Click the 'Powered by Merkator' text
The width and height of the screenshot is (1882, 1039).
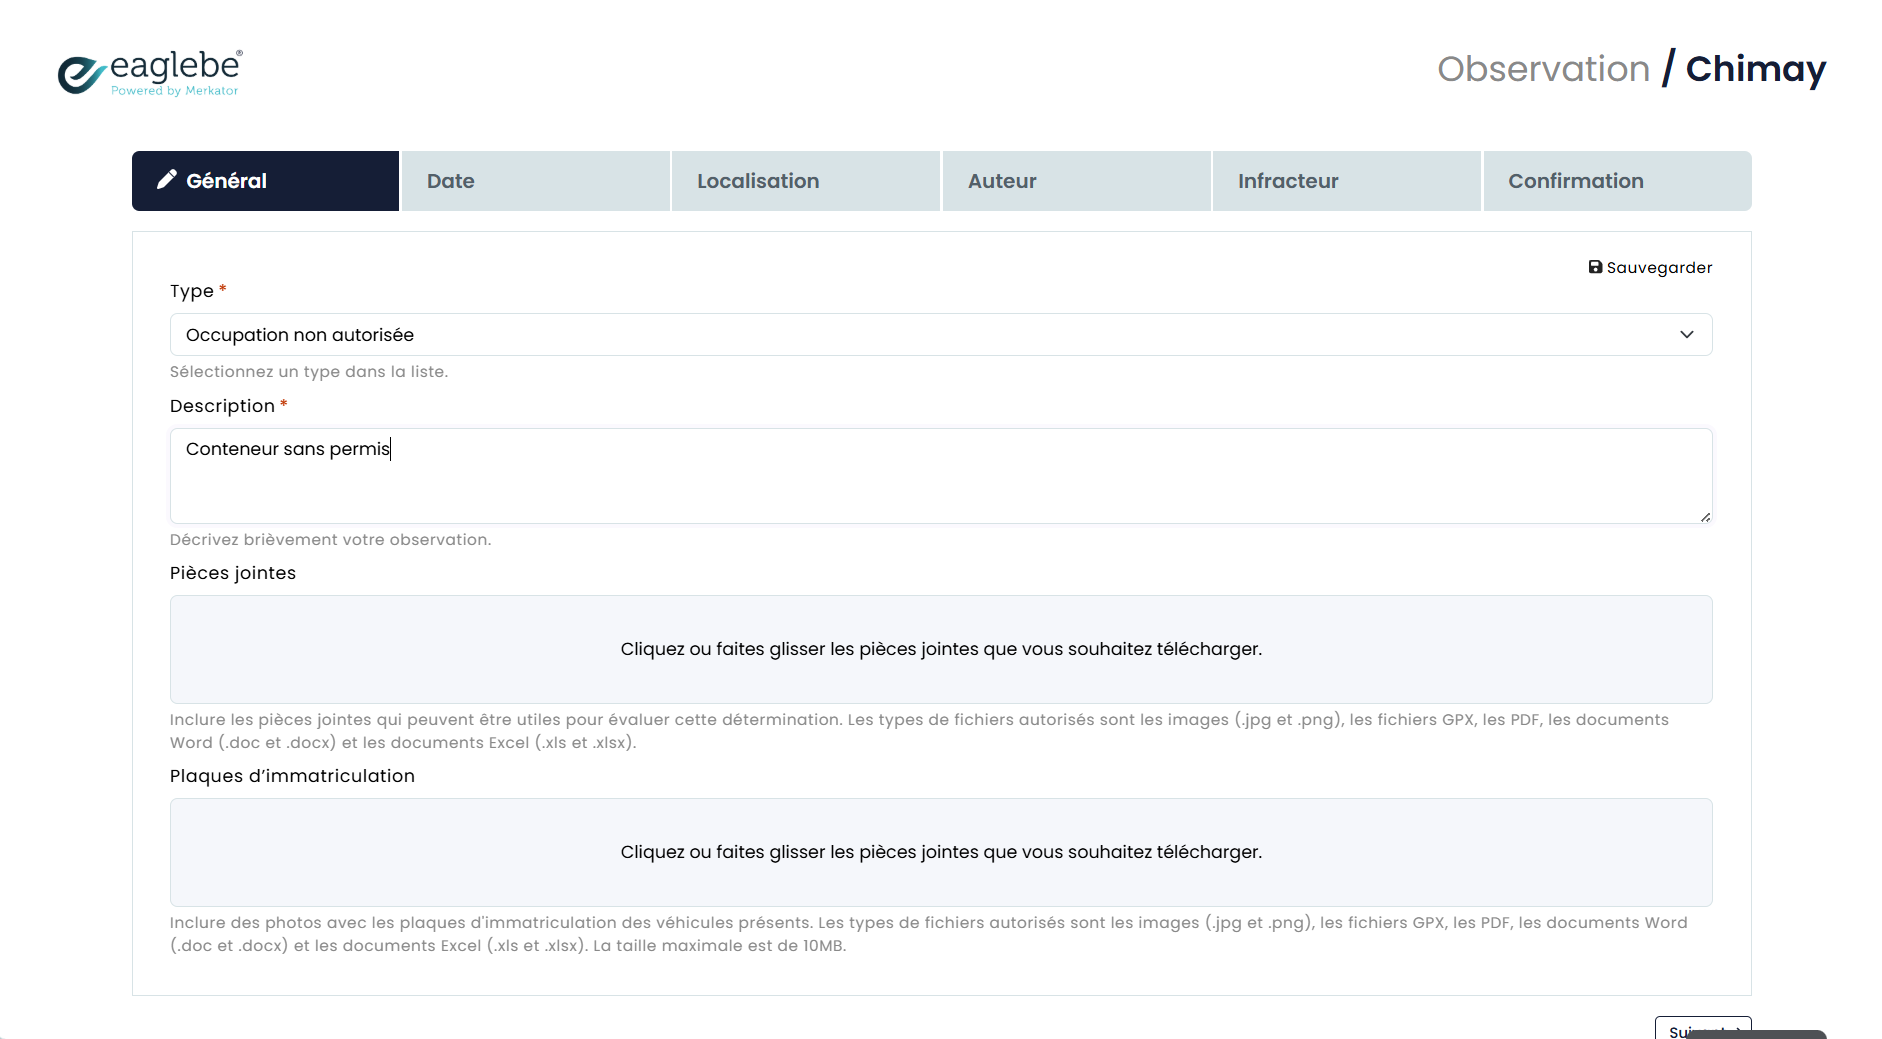pos(175,91)
